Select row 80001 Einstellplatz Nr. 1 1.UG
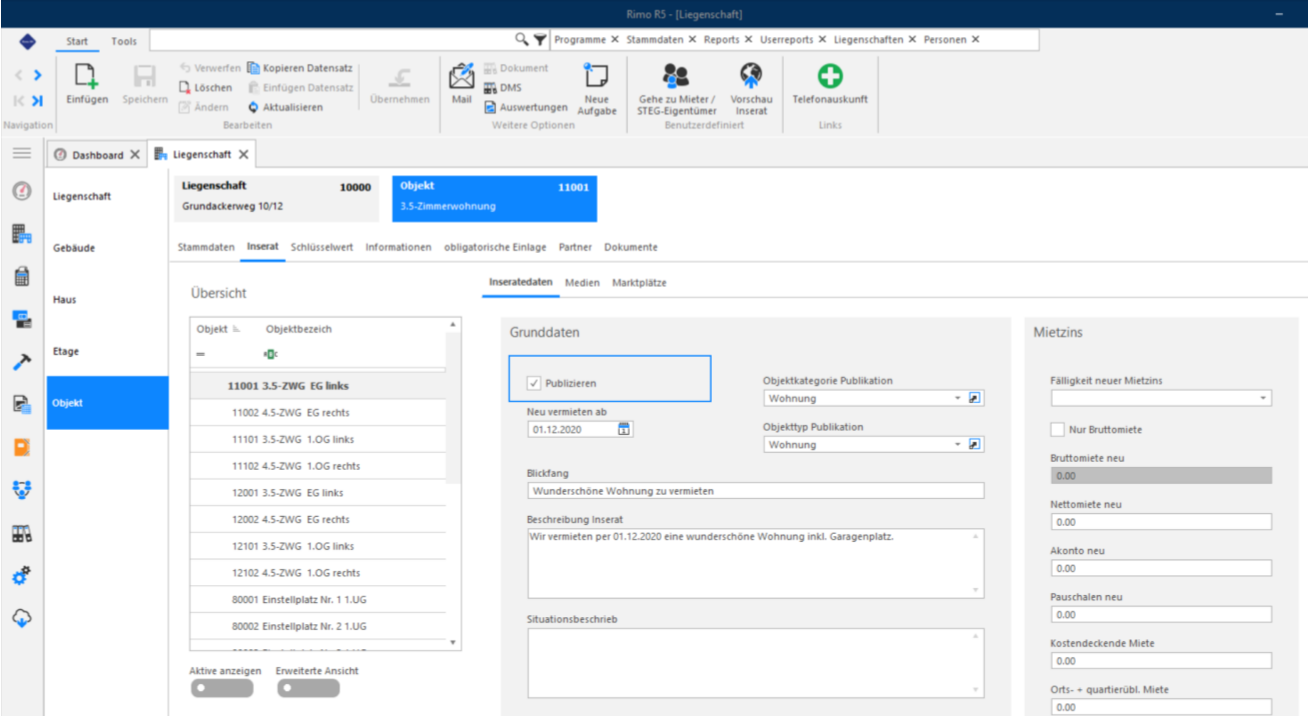1308x717 pixels. point(318,600)
